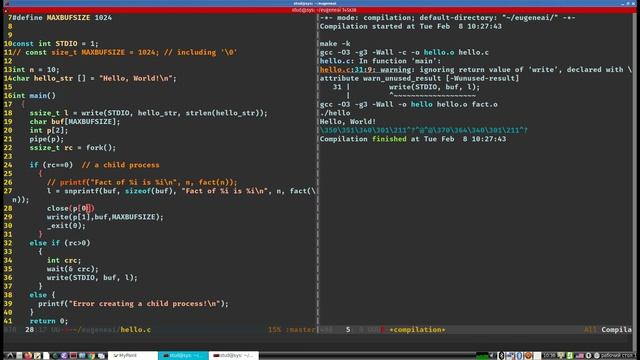Click 'hello.c: In function 'main':' message
Image resolution: width=640 pixels, height=360 pixels.
(x=380, y=61)
